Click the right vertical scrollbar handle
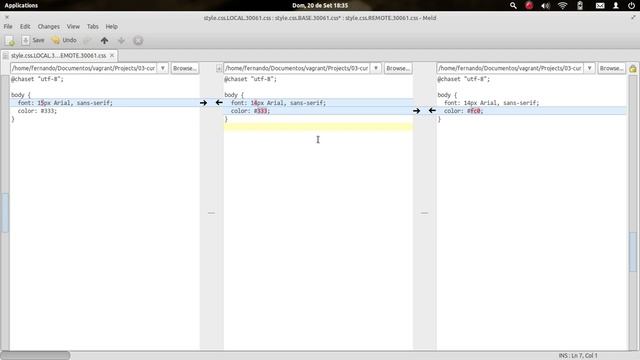 click(x=633, y=252)
